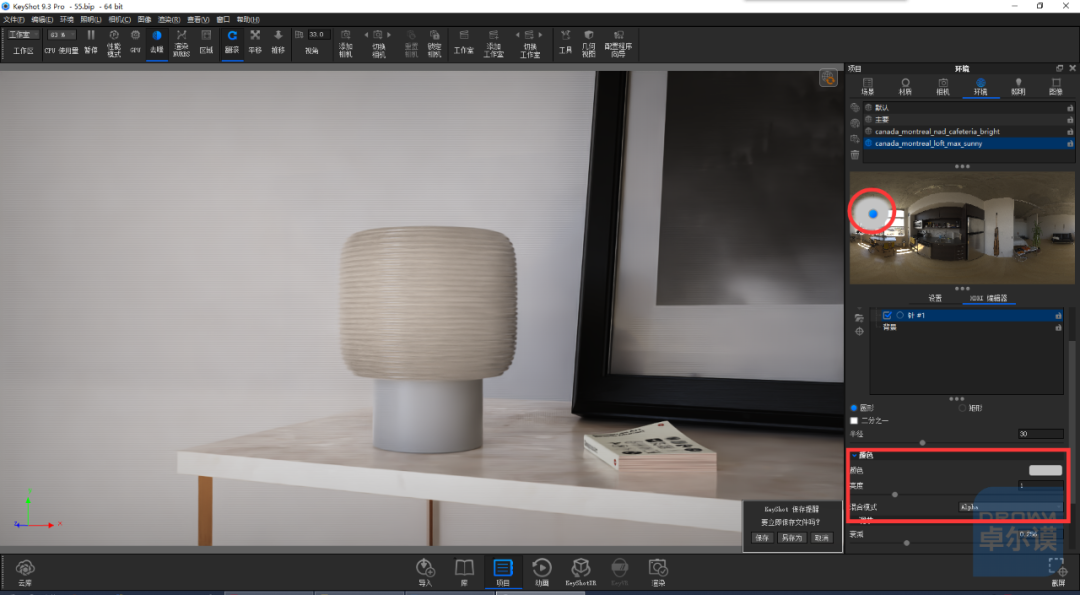The height and width of the screenshot is (595, 1080).
Task: Click the Lock Camera (锁定相机) icon
Action: 434,35
